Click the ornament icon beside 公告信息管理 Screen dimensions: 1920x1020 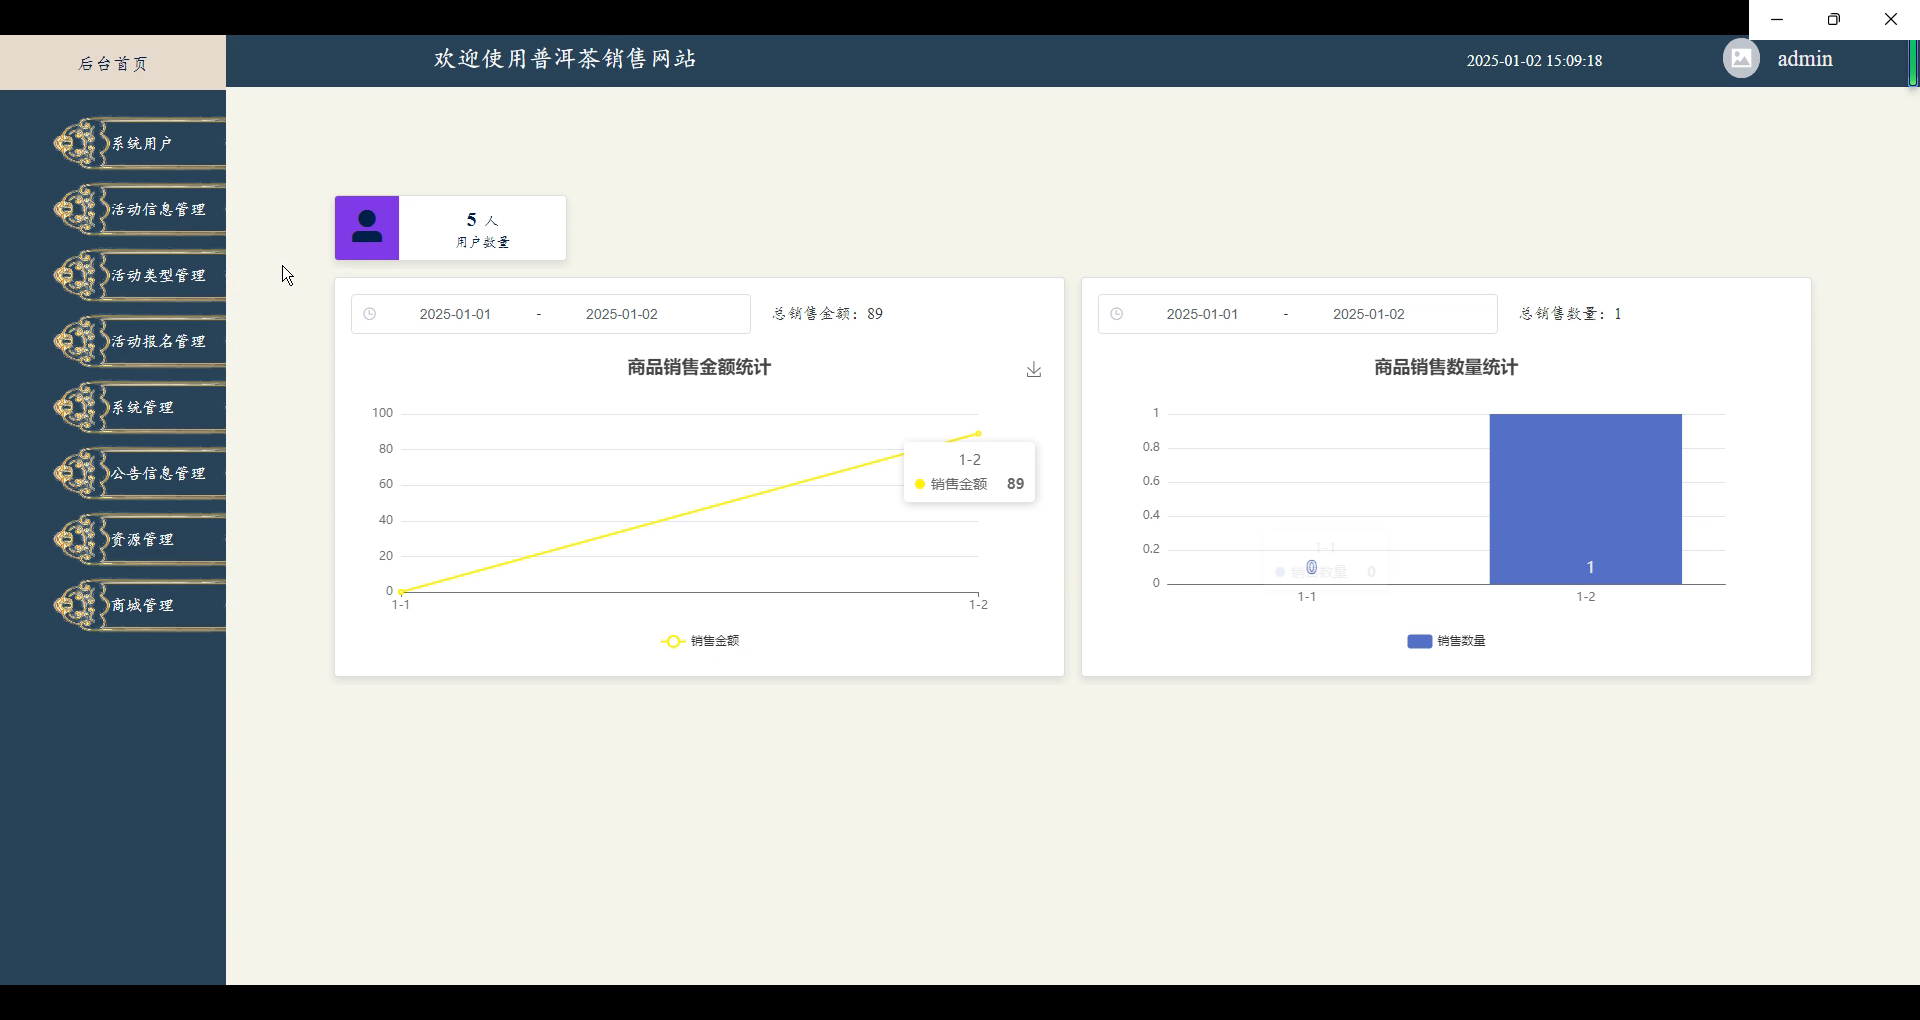[x=80, y=473]
